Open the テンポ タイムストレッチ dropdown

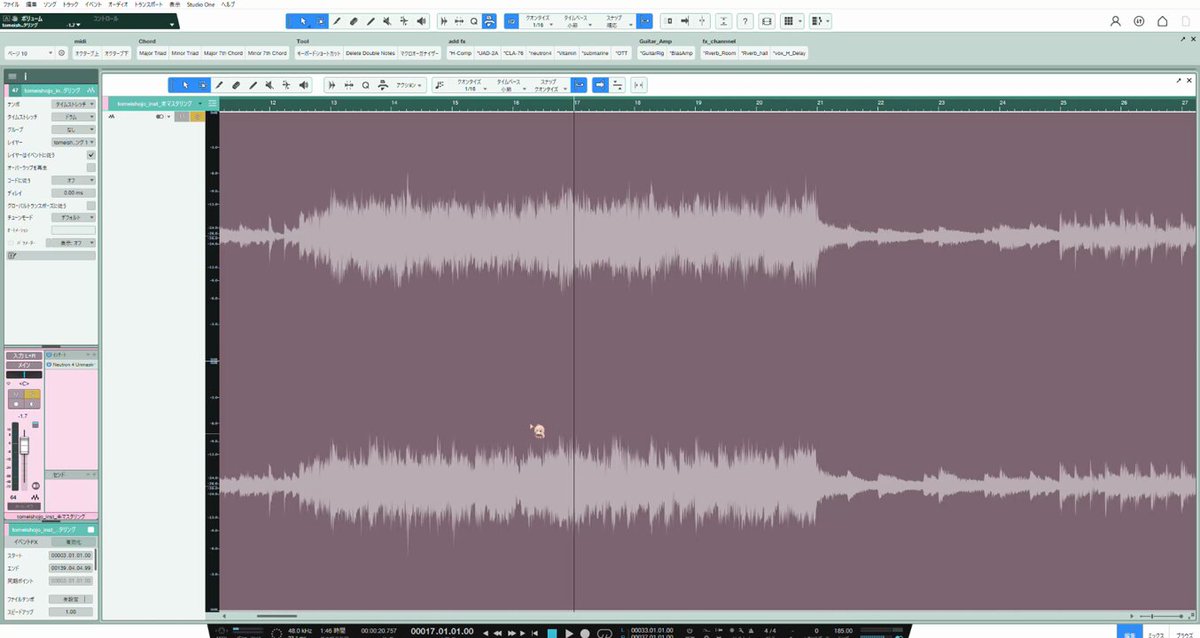tap(74, 103)
